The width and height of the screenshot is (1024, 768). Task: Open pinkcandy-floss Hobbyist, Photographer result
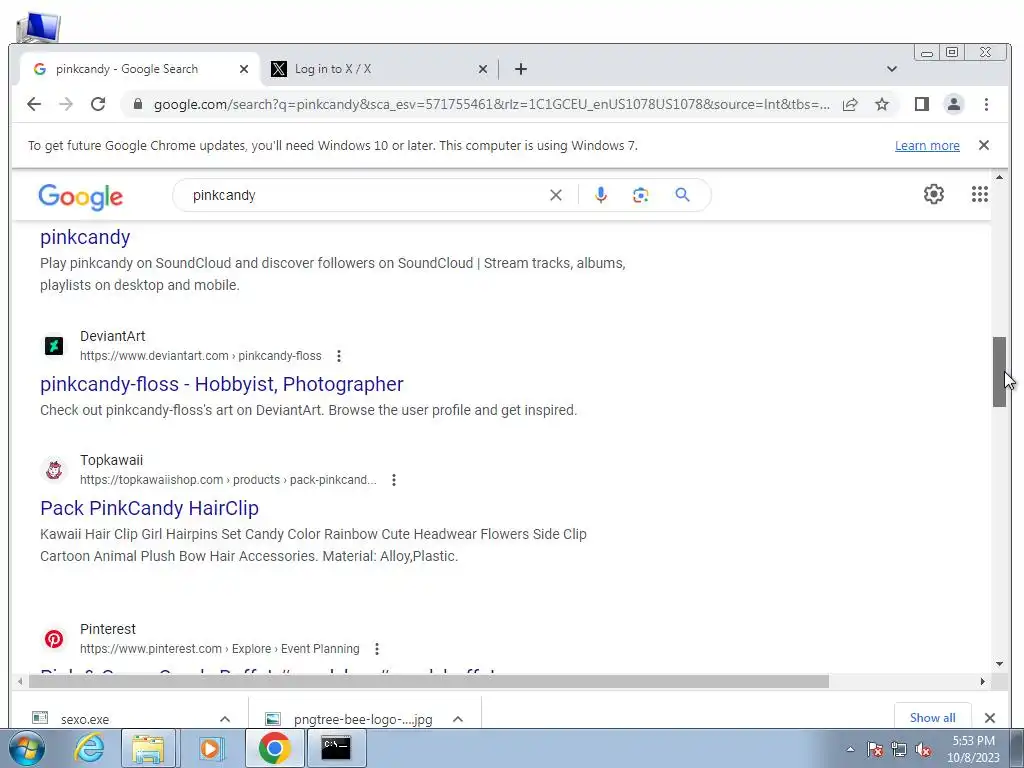221,384
